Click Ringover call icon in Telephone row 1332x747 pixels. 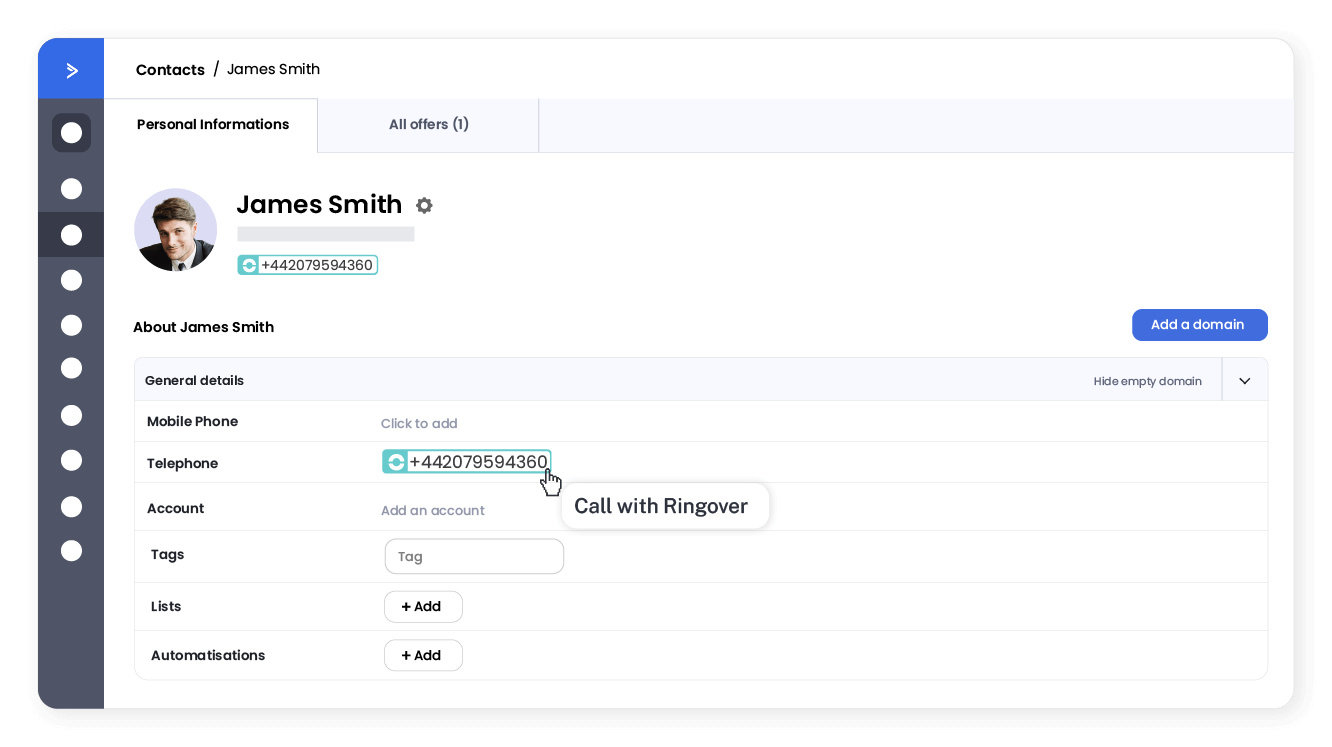(395, 462)
